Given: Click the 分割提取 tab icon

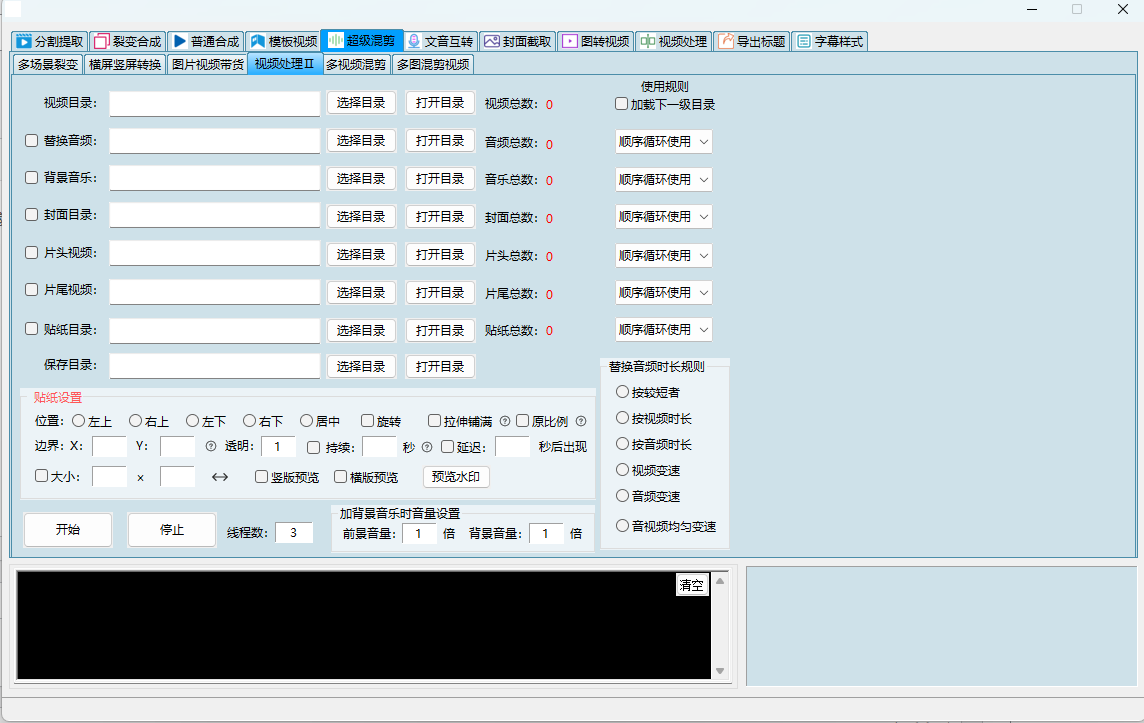Looking at the screenshot, I should pyautogui.click(x=24, y=42).
